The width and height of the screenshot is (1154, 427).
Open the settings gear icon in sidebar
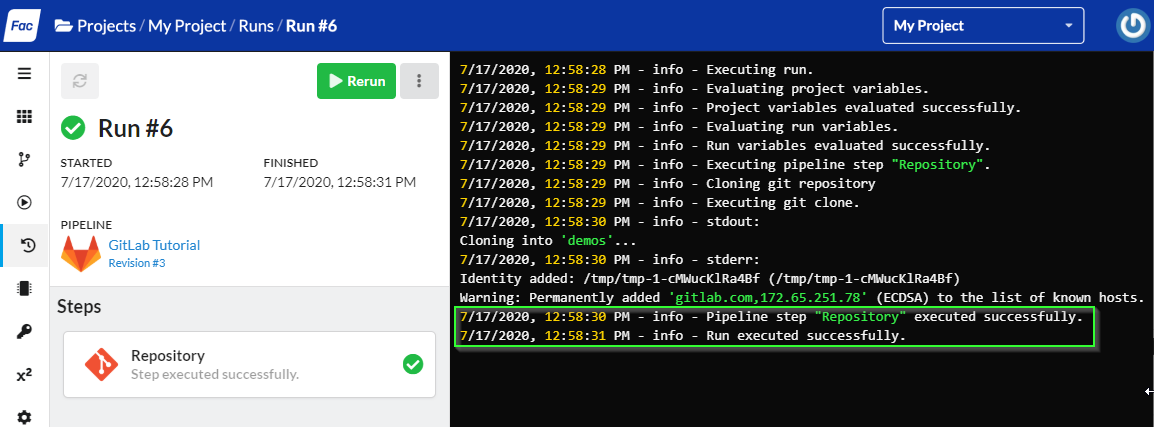point(24,417)
